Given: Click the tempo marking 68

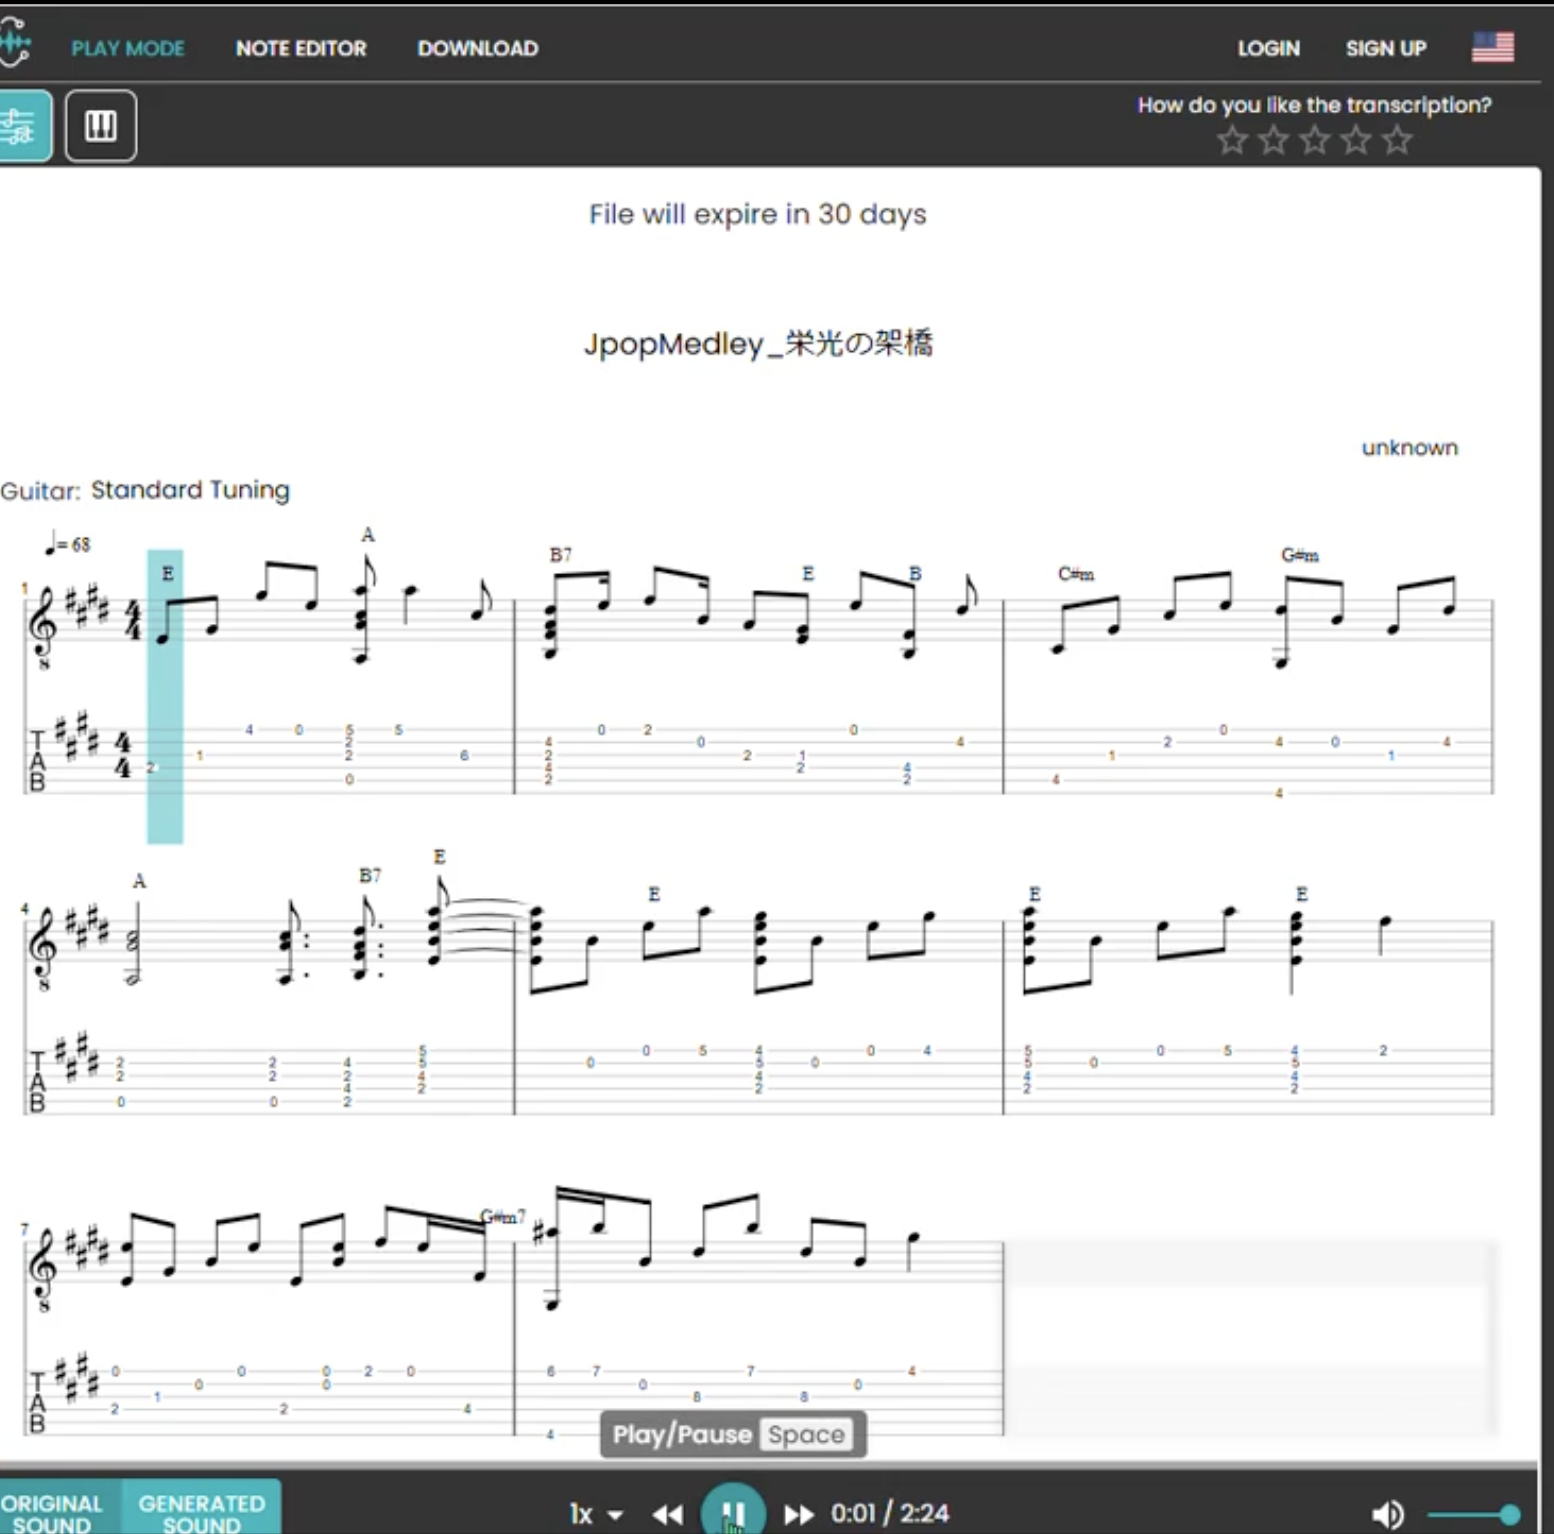Looking at the screenshot, I should pyautogui.click(x=68, y=544).
